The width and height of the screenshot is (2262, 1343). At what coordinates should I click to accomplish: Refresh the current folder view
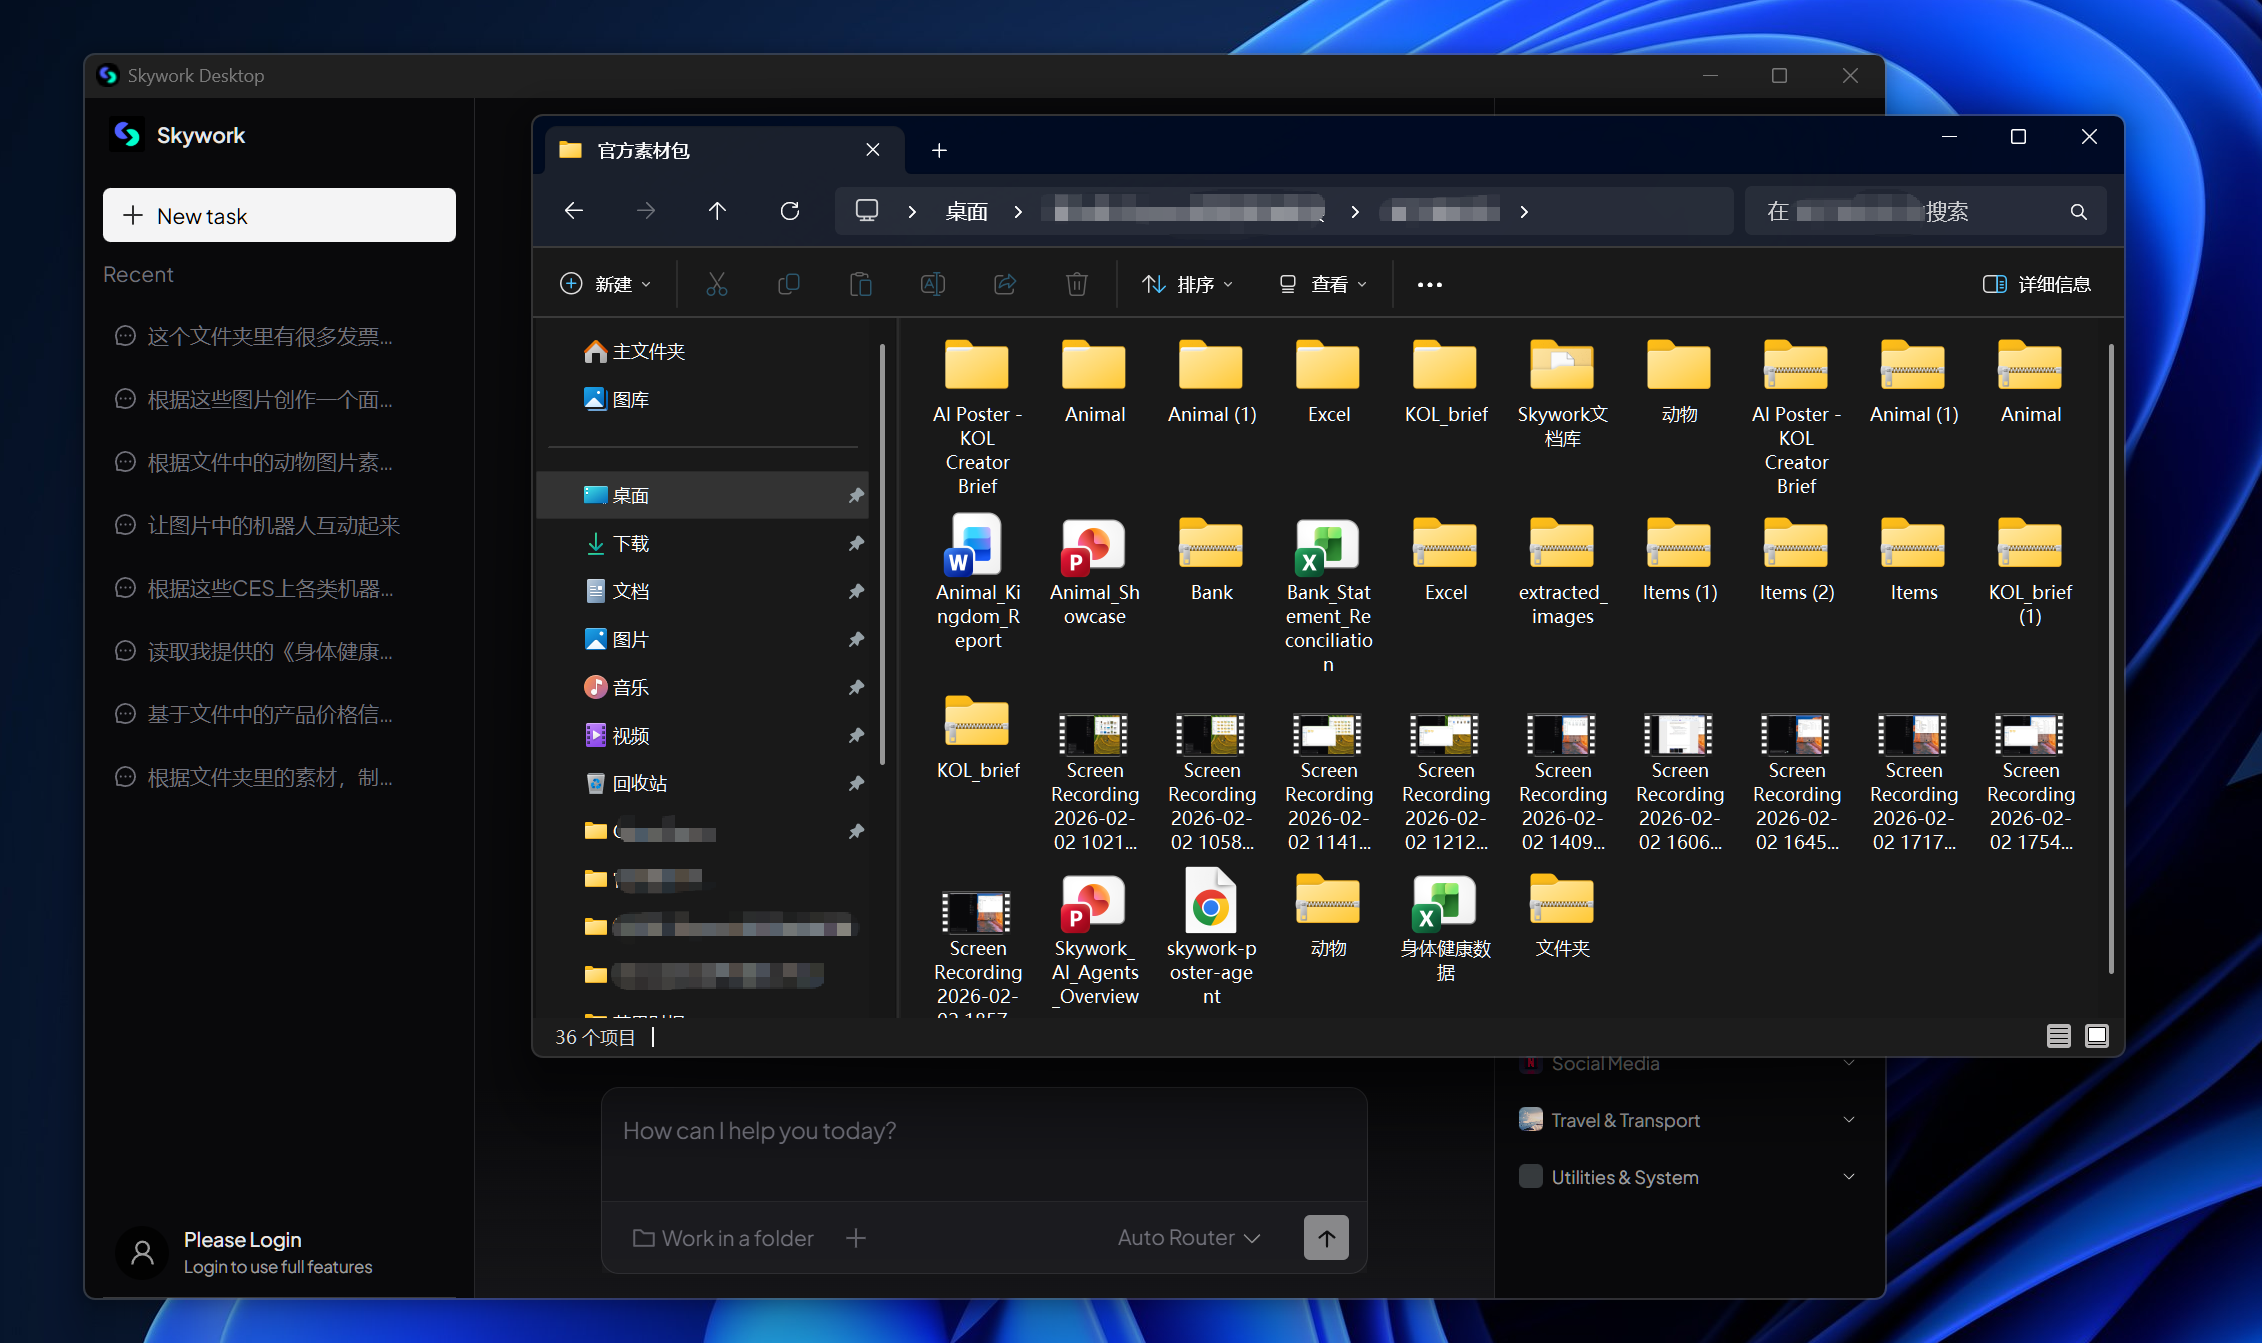coord(790,211)
